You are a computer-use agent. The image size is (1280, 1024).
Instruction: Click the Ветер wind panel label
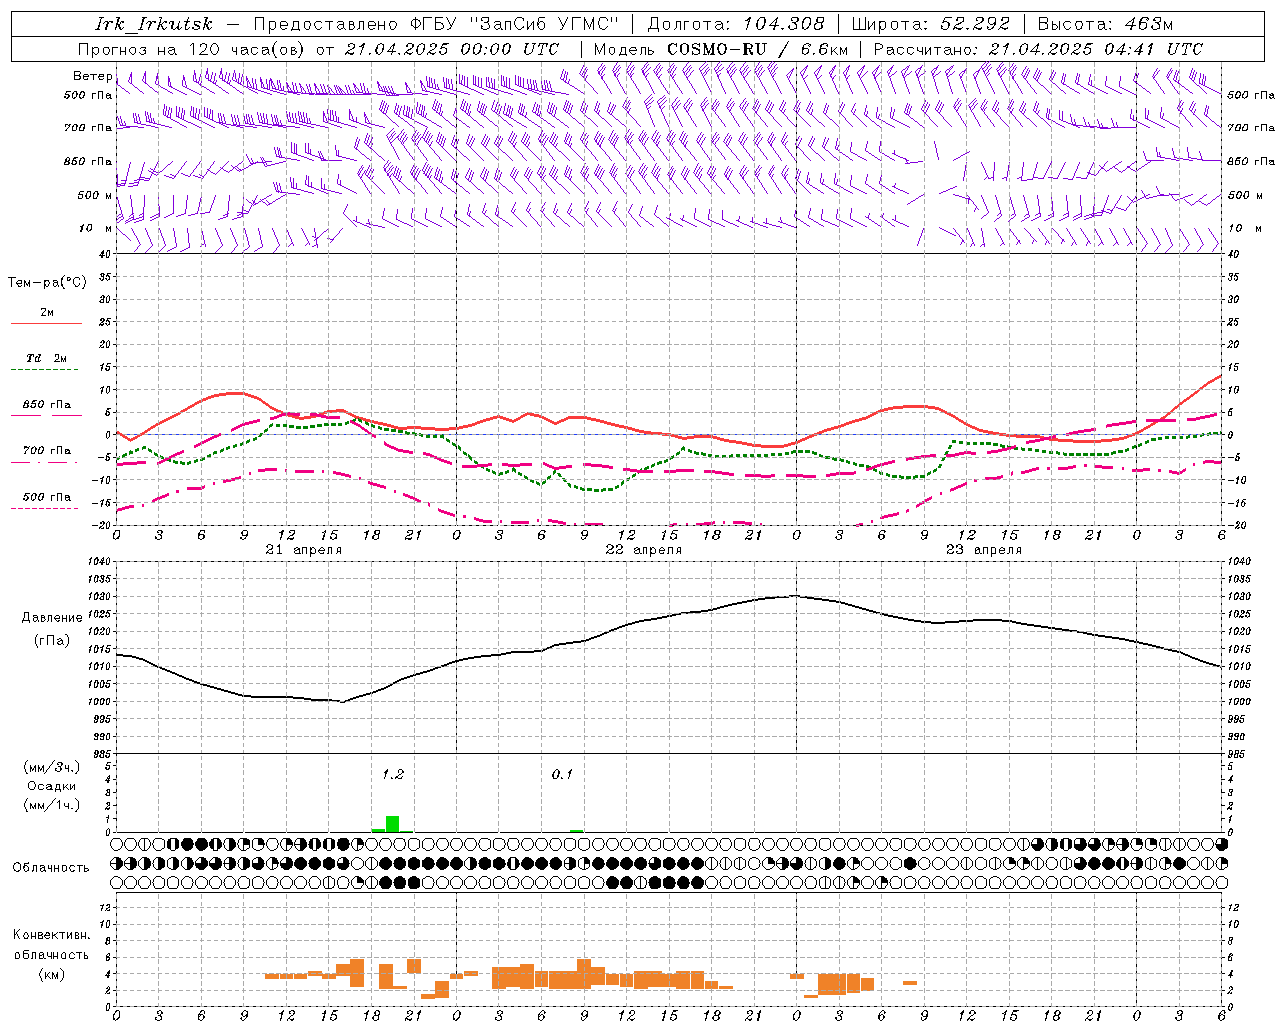92,76
